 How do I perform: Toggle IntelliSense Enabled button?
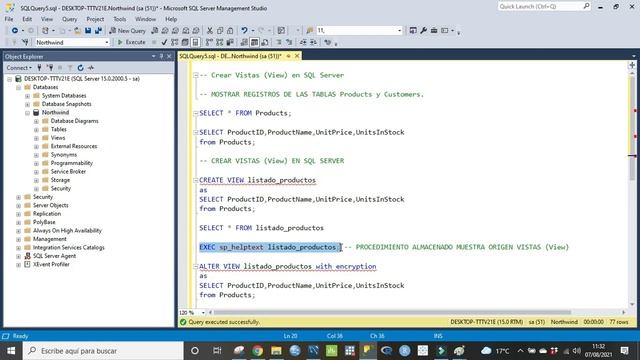196,42
